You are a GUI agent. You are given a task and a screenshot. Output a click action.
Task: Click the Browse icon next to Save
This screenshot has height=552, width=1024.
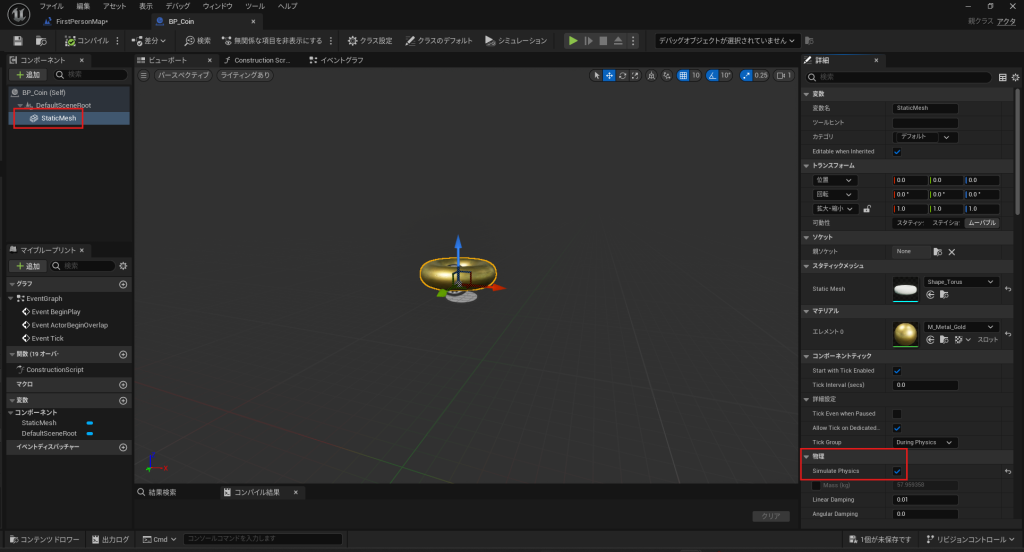click(x=41, y=41)
